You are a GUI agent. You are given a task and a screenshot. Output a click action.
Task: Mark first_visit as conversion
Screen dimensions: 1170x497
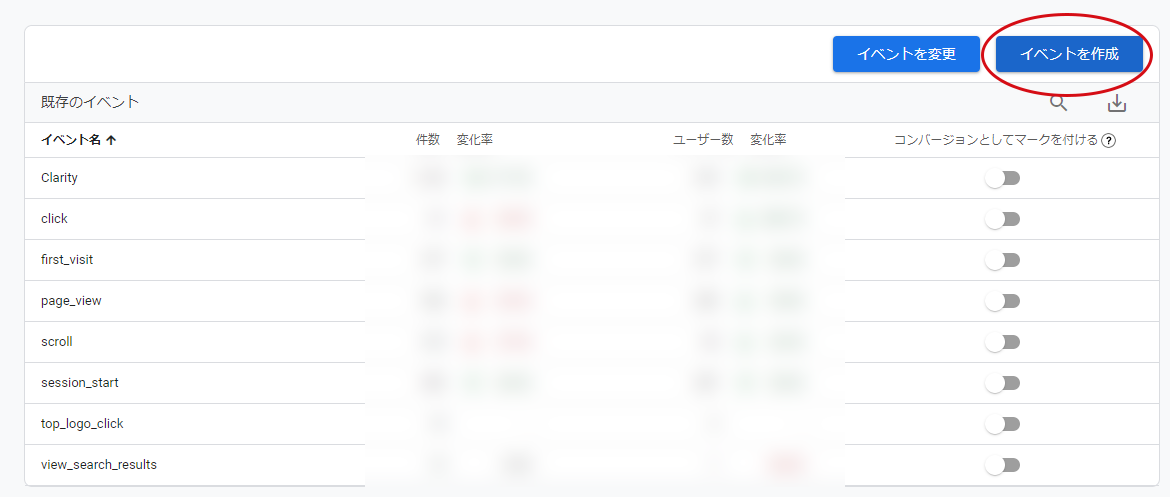tap(1002, 260)
